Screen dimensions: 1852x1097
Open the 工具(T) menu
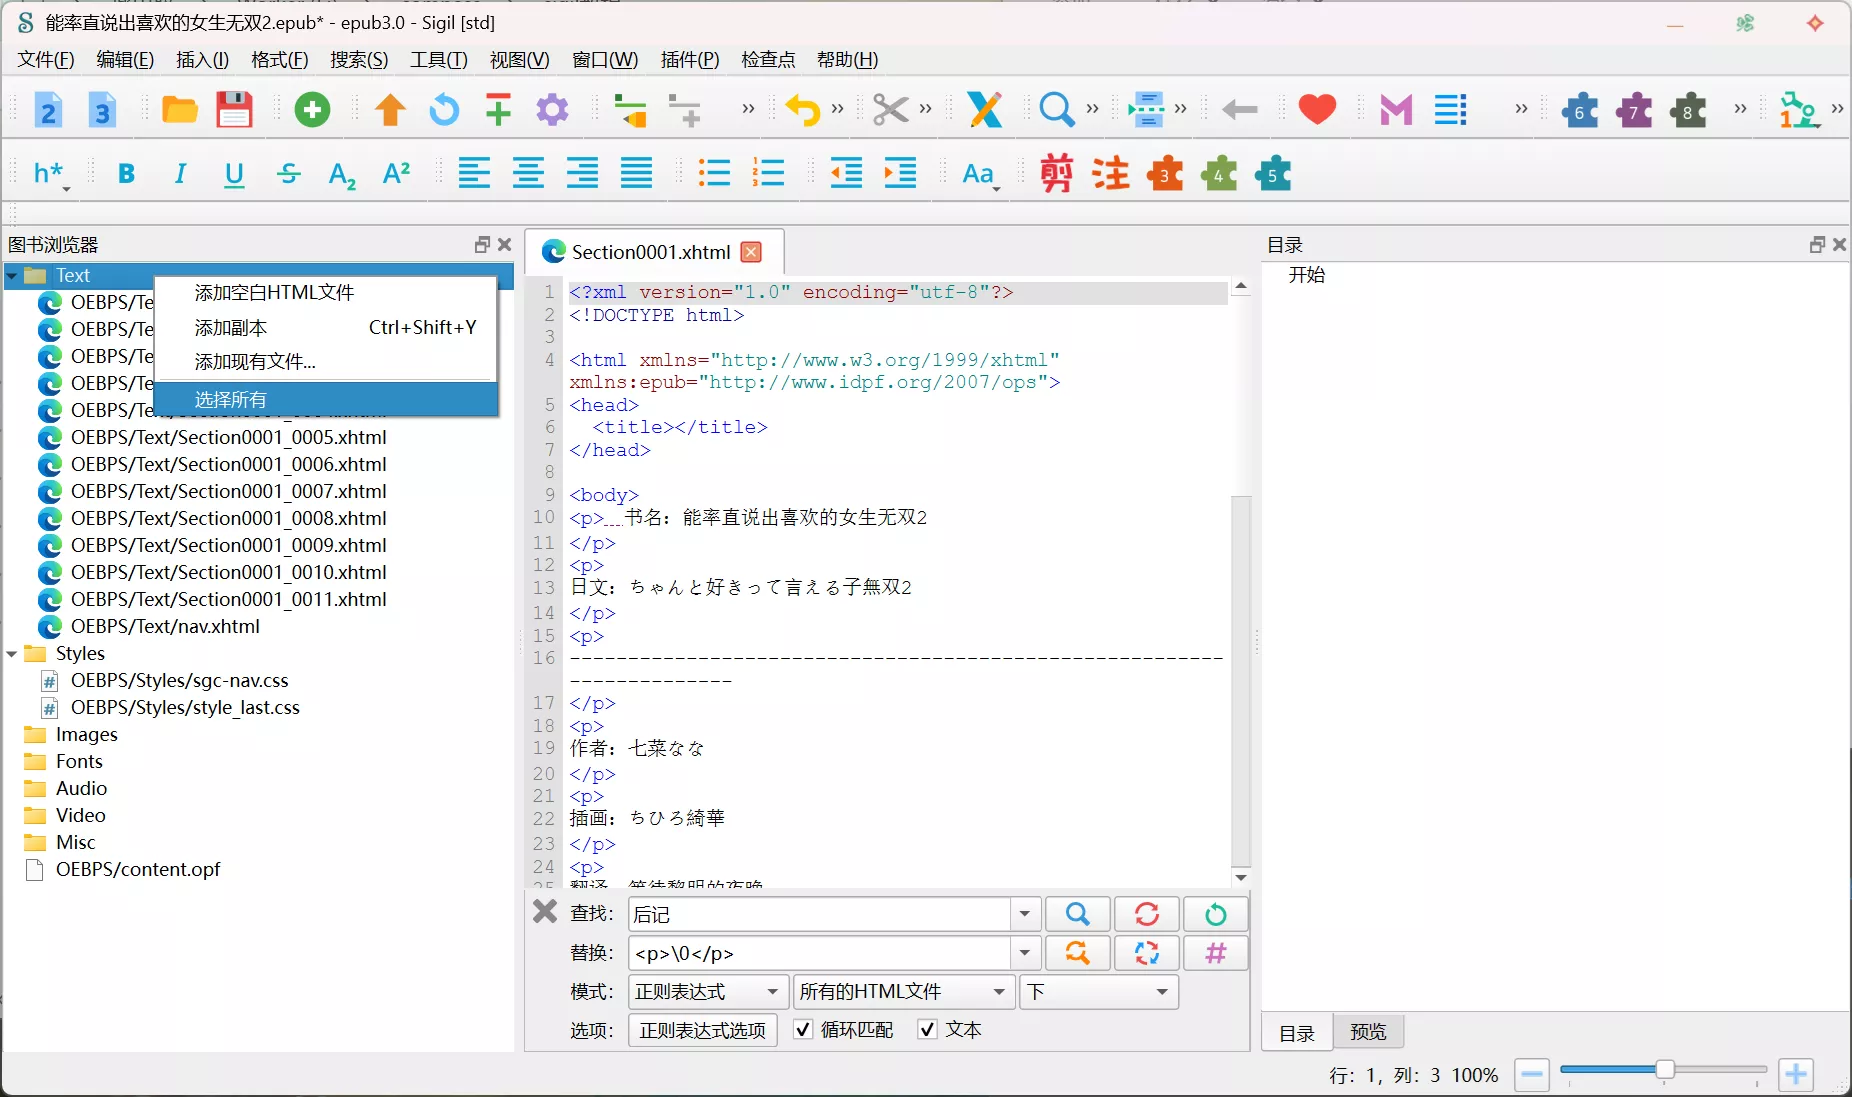point(438,60)
